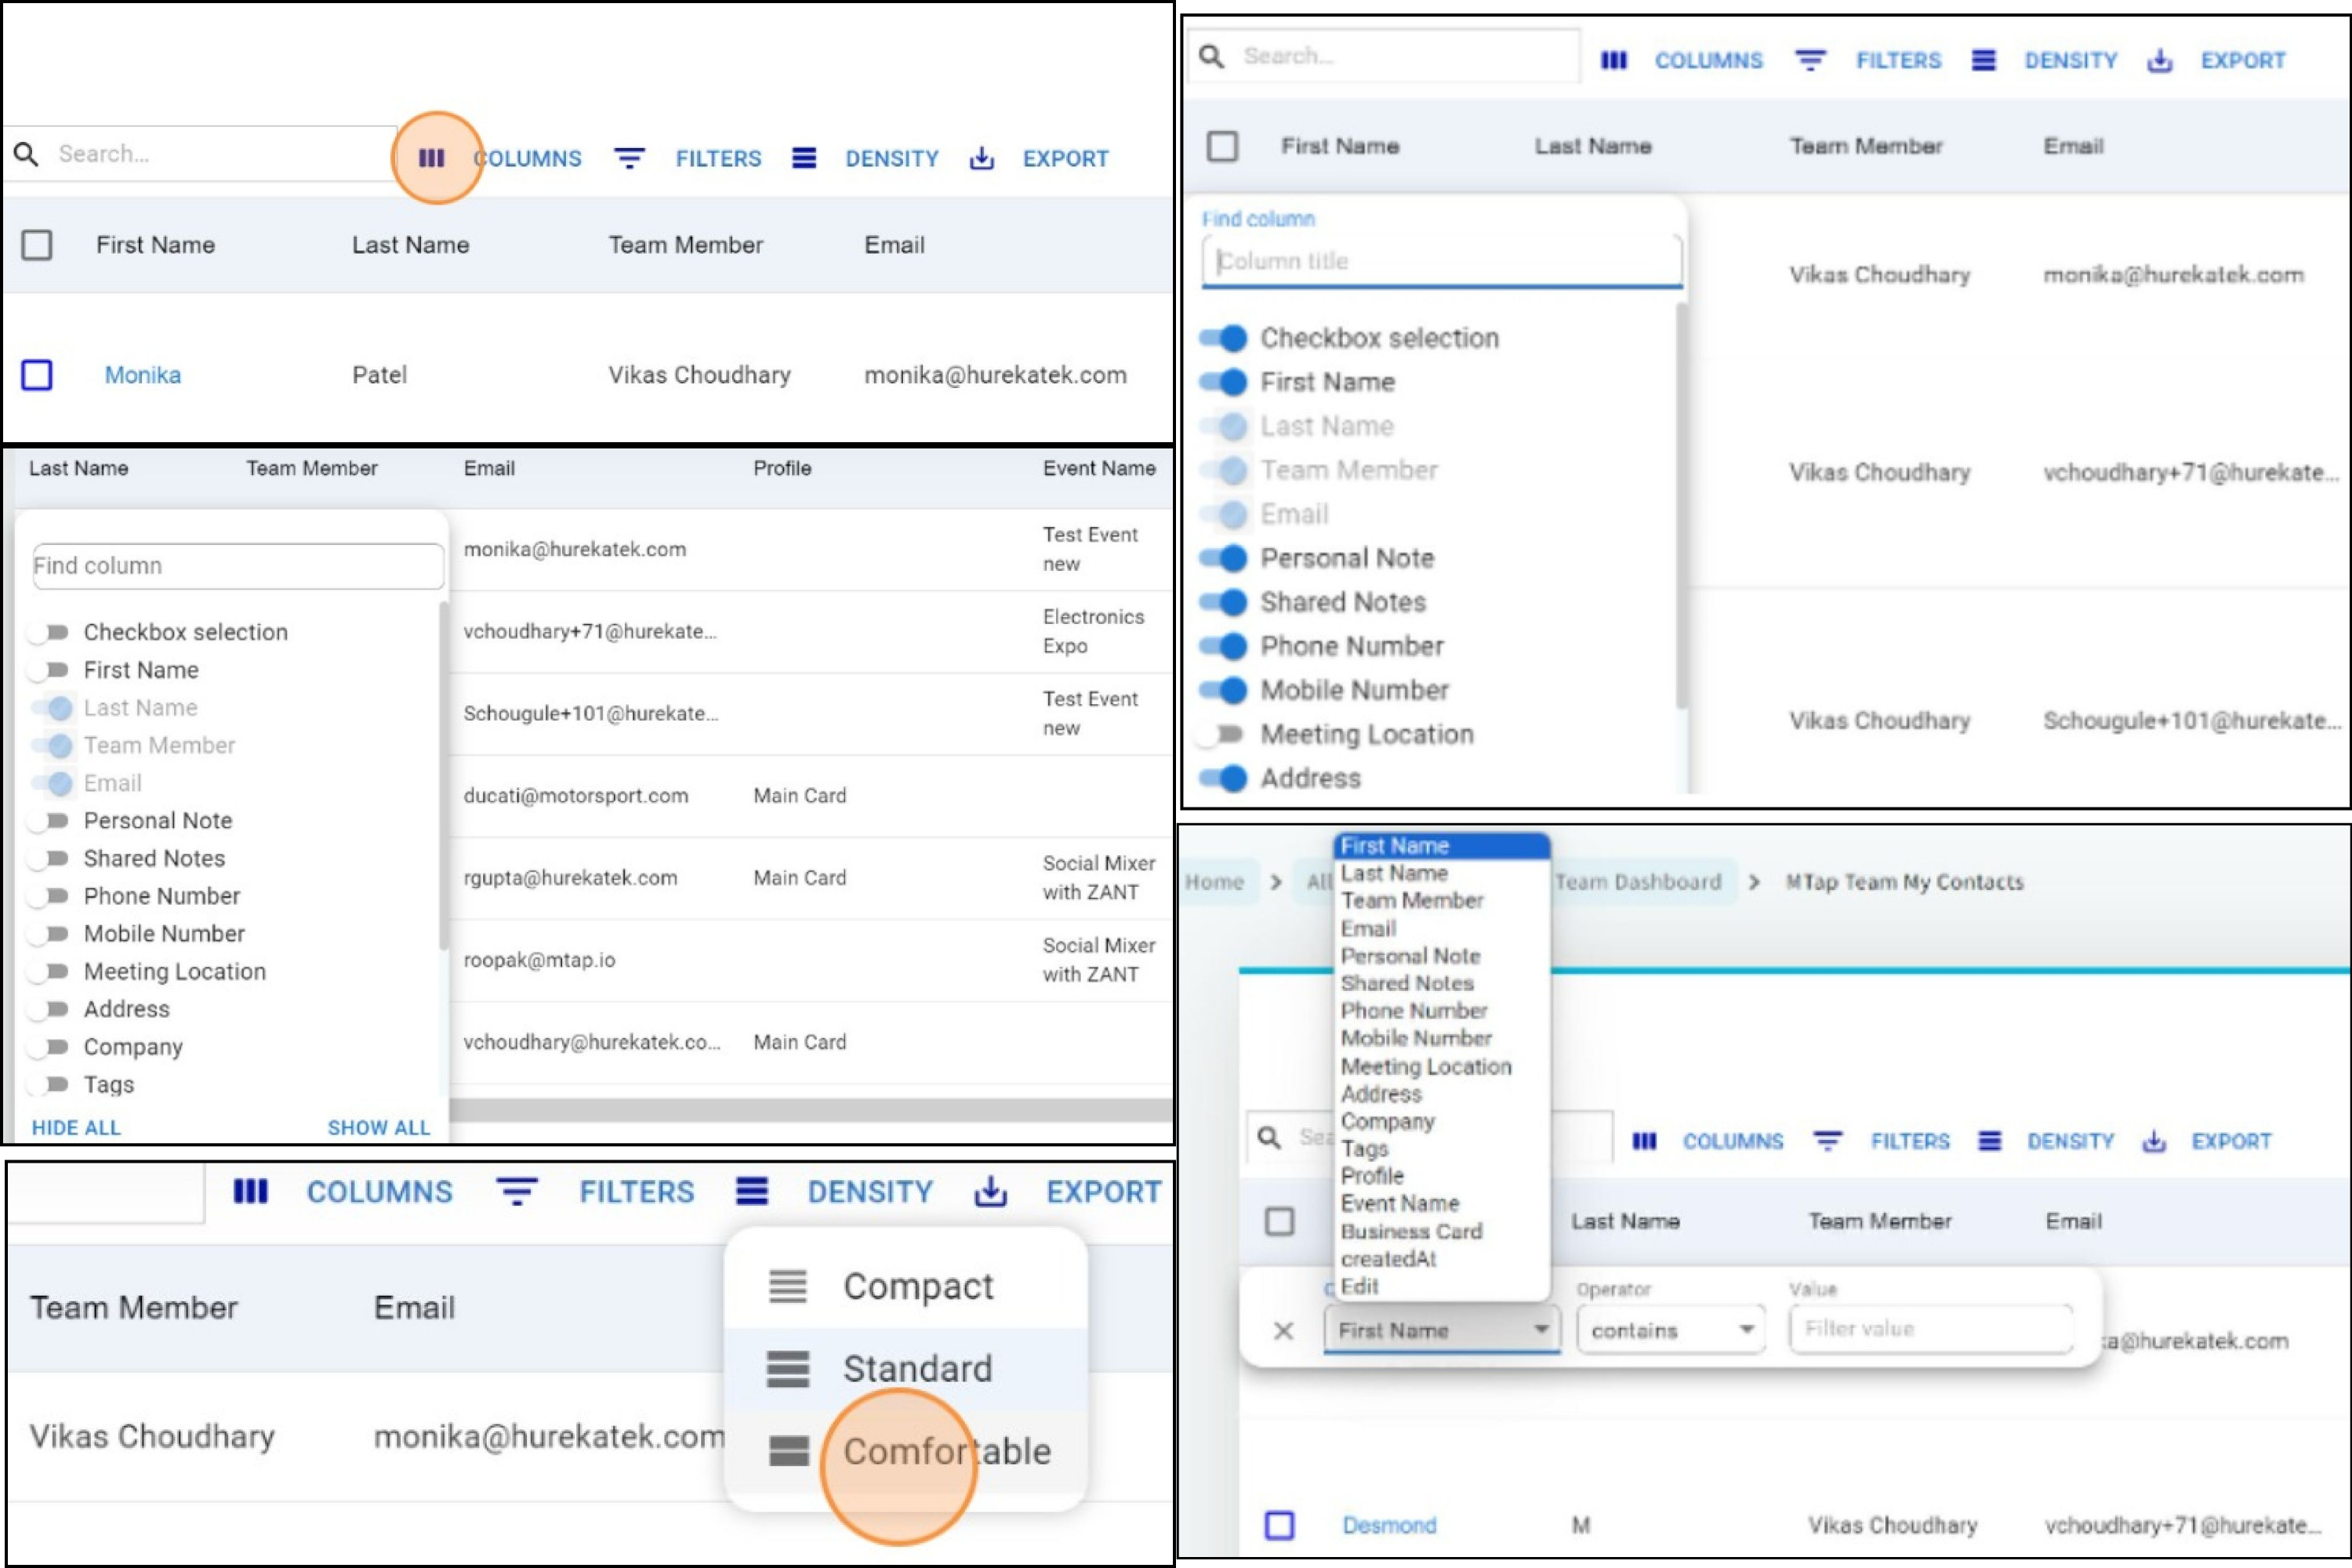The width and height of the screenshot is (2352, 1568).
Task: Turn off the enabled Phone Number toggle
Action: 1224,646
